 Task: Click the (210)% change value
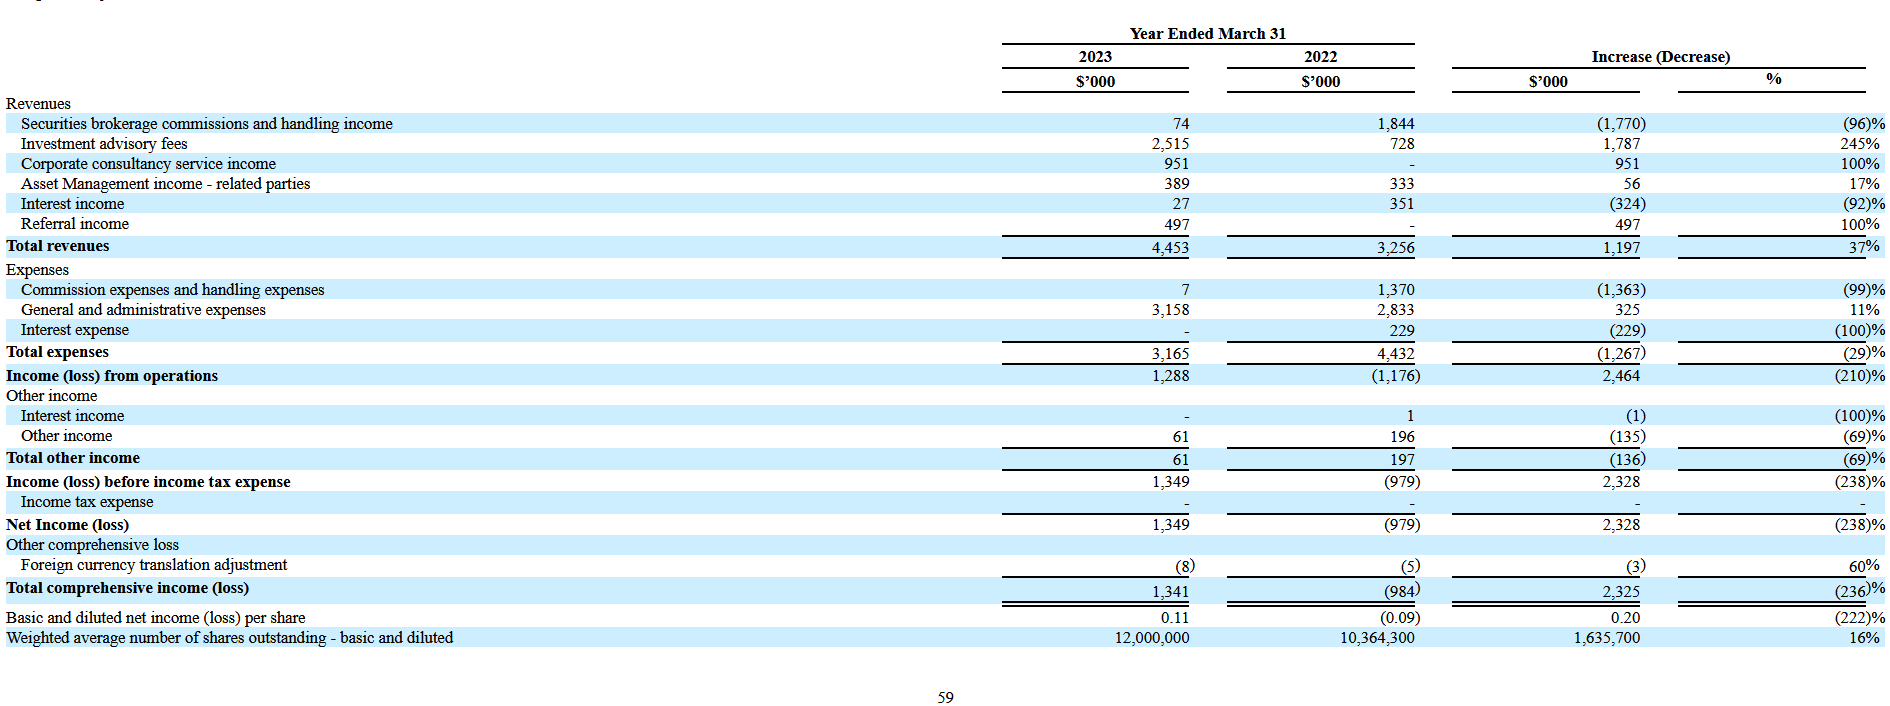coord(1859,376)
